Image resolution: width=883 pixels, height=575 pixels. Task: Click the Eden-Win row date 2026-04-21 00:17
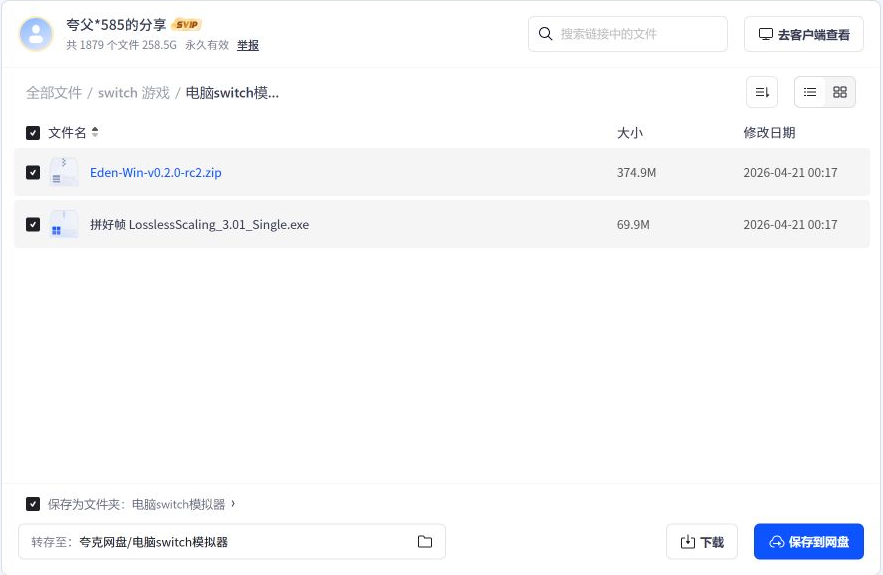790,172
